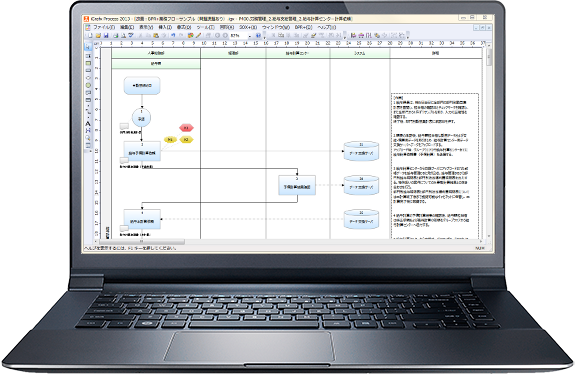Open the ヘルプ(H) menu
575x374 pixels.
click(327, 27)
